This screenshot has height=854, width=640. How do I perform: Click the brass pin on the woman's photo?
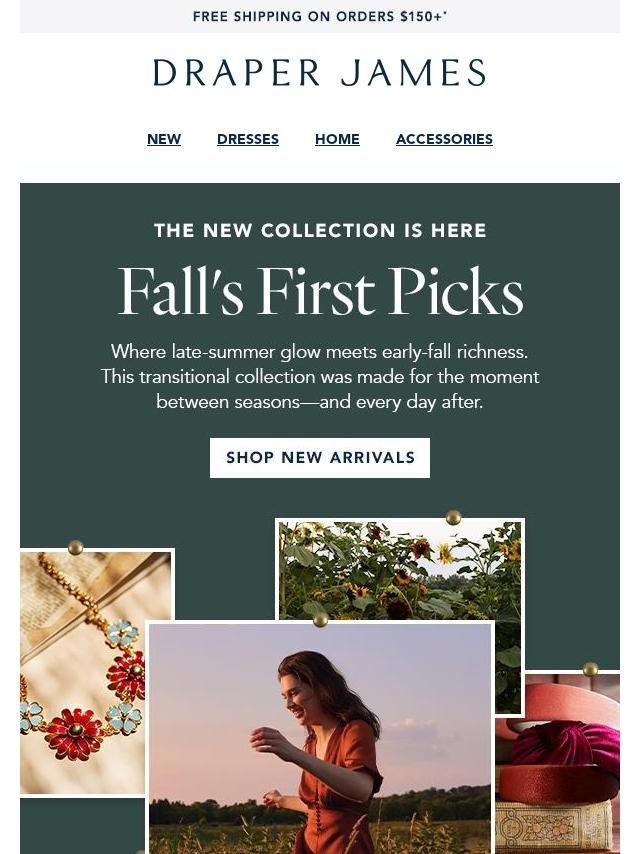tap(320, 619)
